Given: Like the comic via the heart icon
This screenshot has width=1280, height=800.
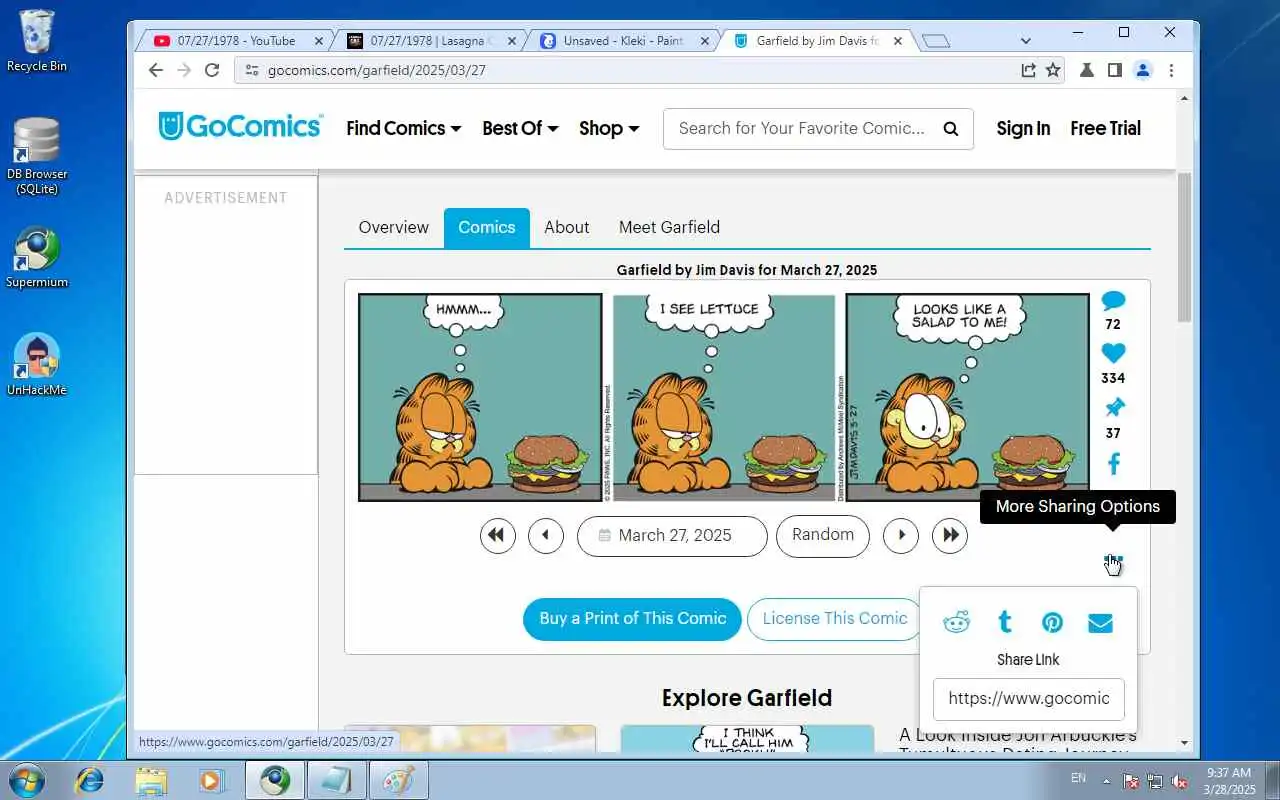Looking at the screenshot, I should click(x=1113, y=353).
